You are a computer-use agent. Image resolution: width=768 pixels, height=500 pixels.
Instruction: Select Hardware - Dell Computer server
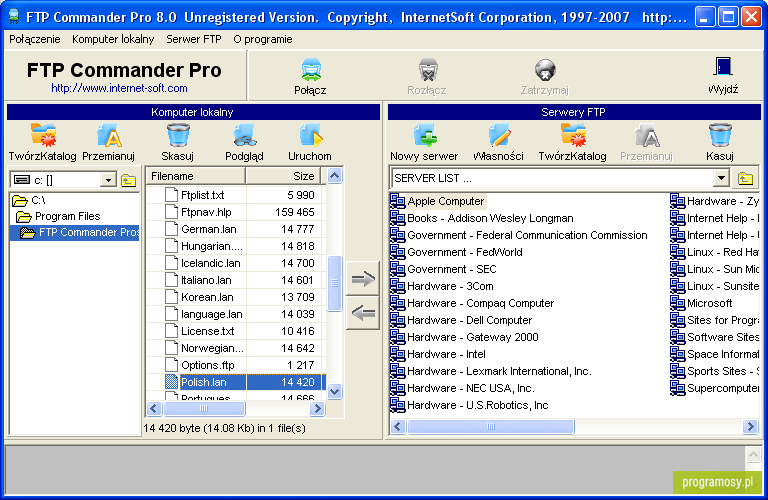point(461,320)
